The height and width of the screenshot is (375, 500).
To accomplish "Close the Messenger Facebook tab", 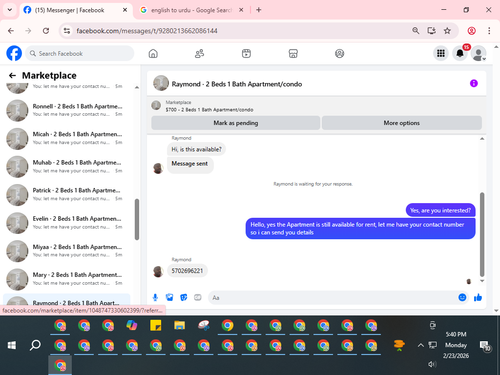I will point(125,10).
